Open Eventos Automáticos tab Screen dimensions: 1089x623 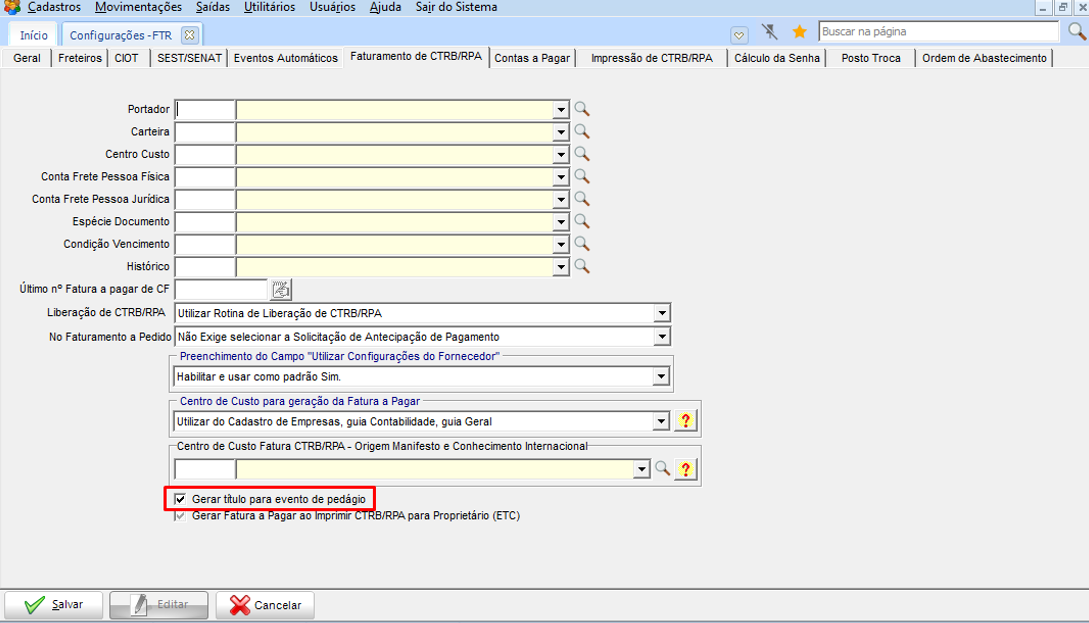[x=285, y=58]
